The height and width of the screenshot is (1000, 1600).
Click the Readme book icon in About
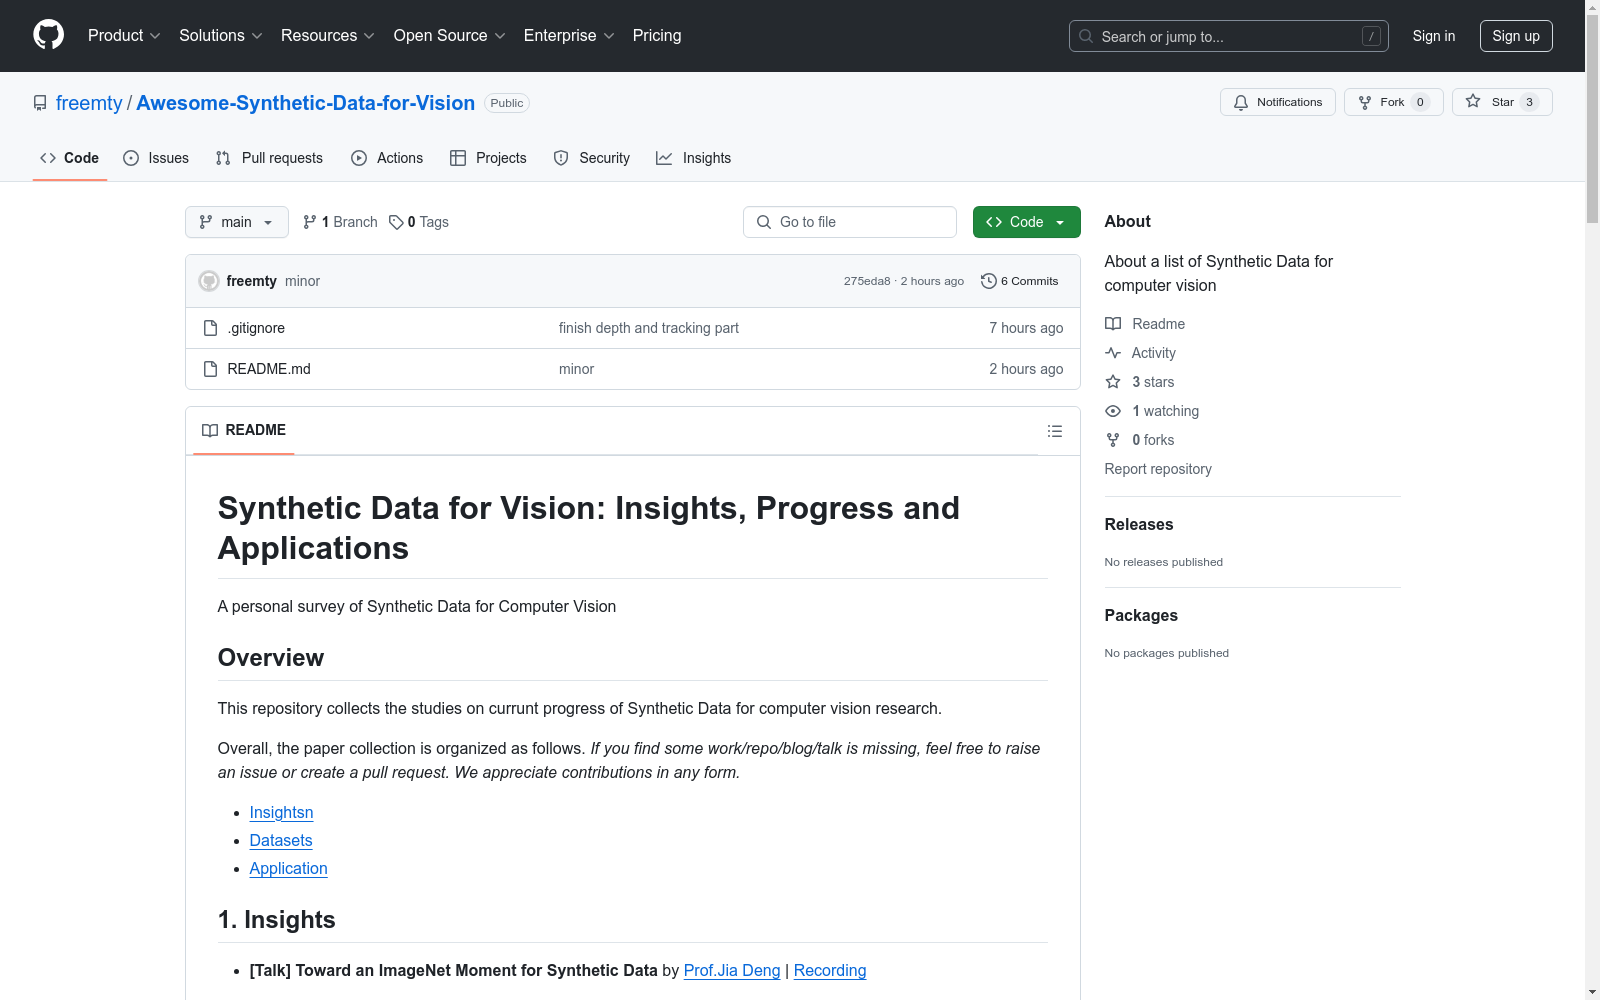pyautogui.click(x=1113, y=324)
